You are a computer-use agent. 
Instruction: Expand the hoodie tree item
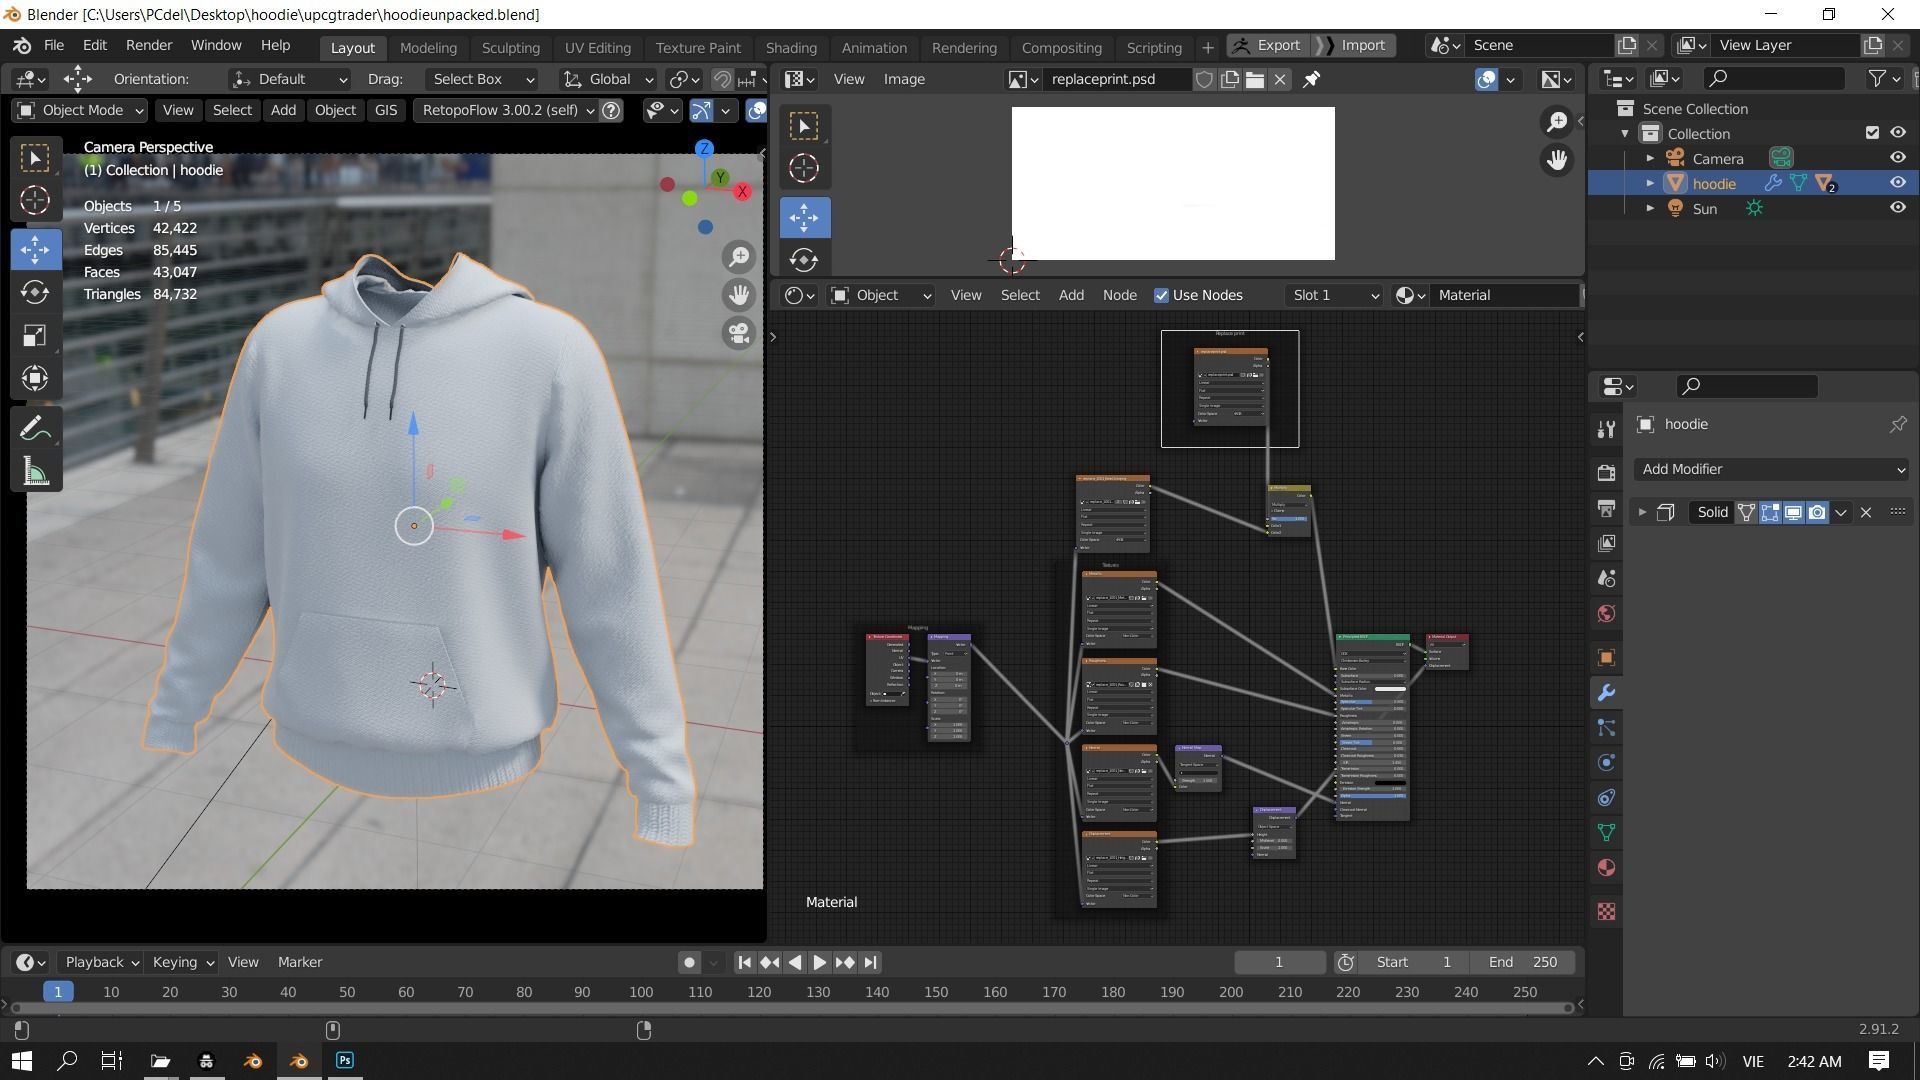1650,183
